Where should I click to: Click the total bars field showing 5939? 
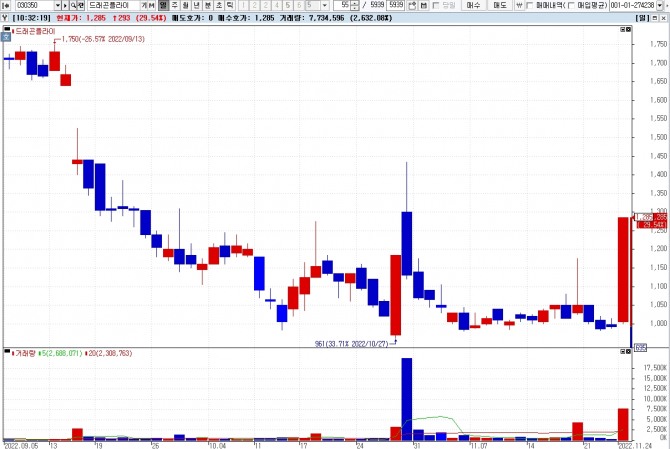point(396,5)
